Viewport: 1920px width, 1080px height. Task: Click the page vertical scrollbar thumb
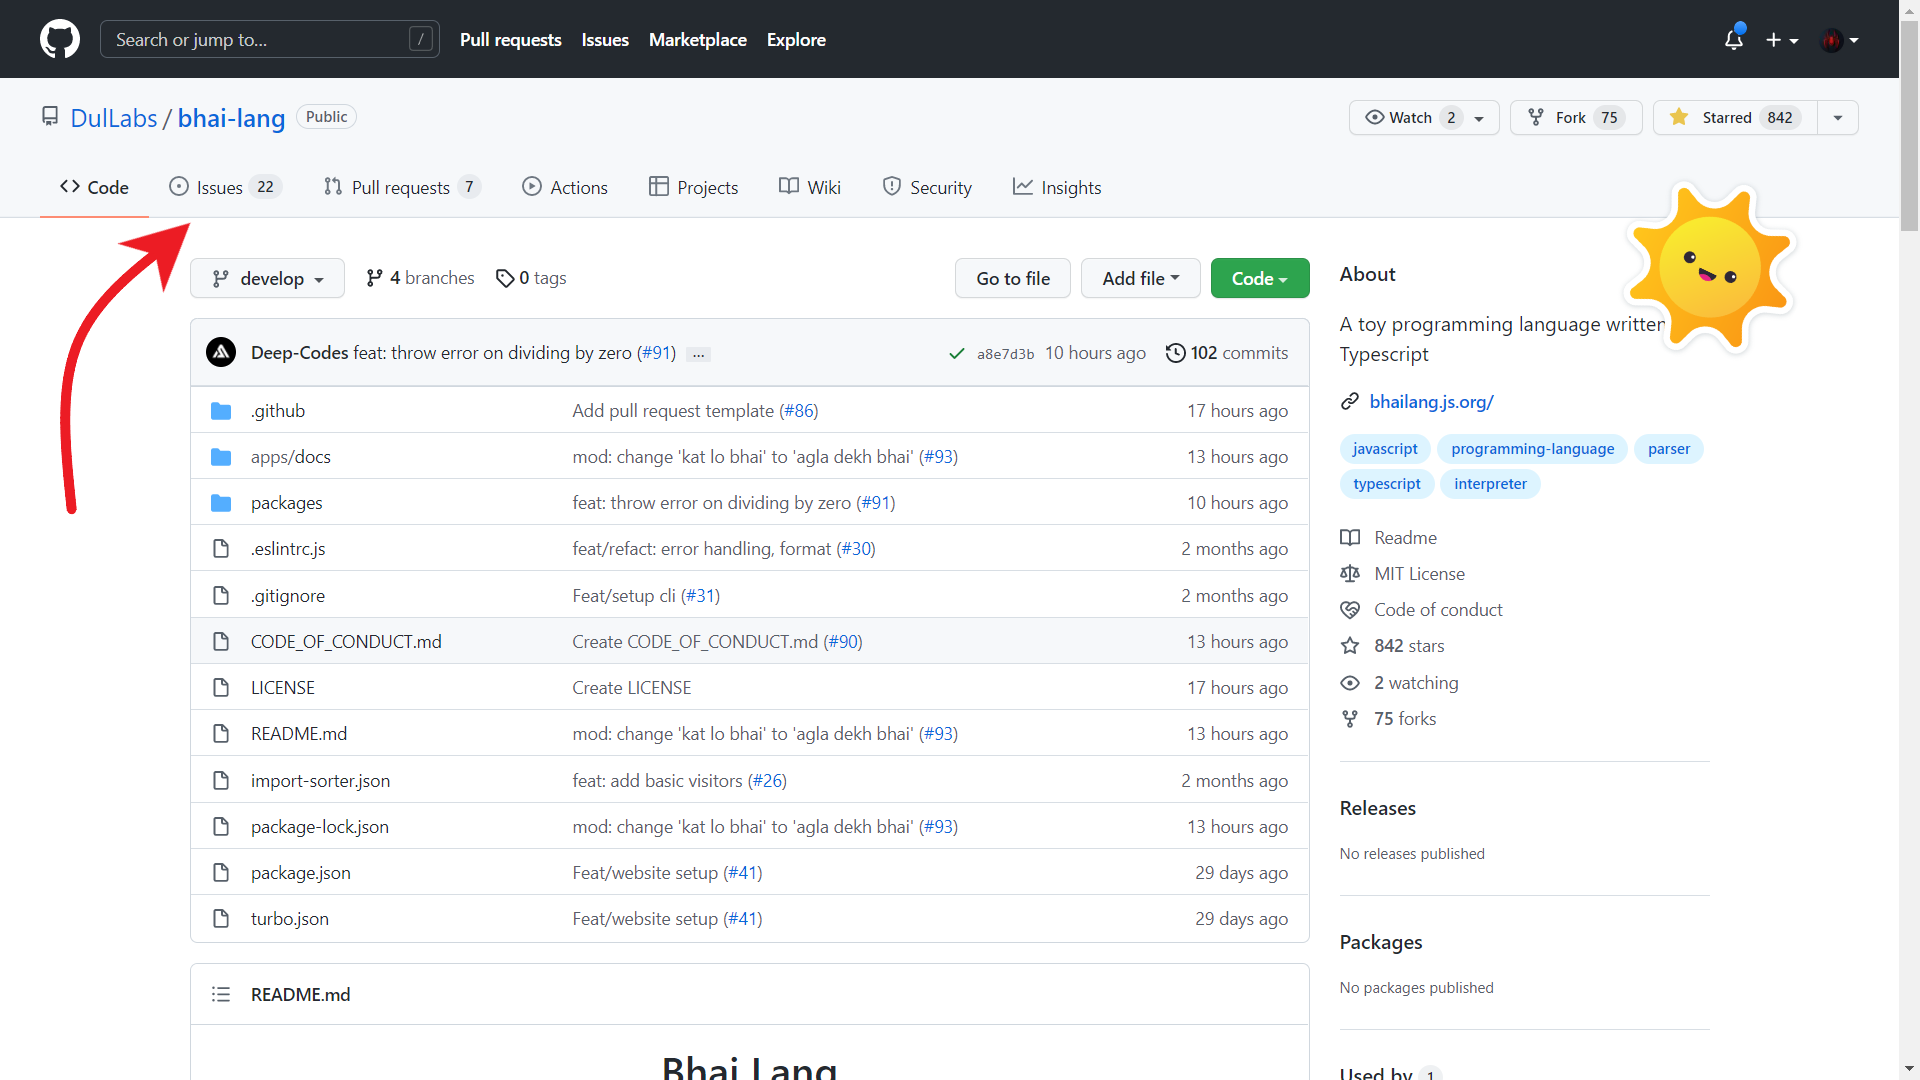coord(1909,125)
